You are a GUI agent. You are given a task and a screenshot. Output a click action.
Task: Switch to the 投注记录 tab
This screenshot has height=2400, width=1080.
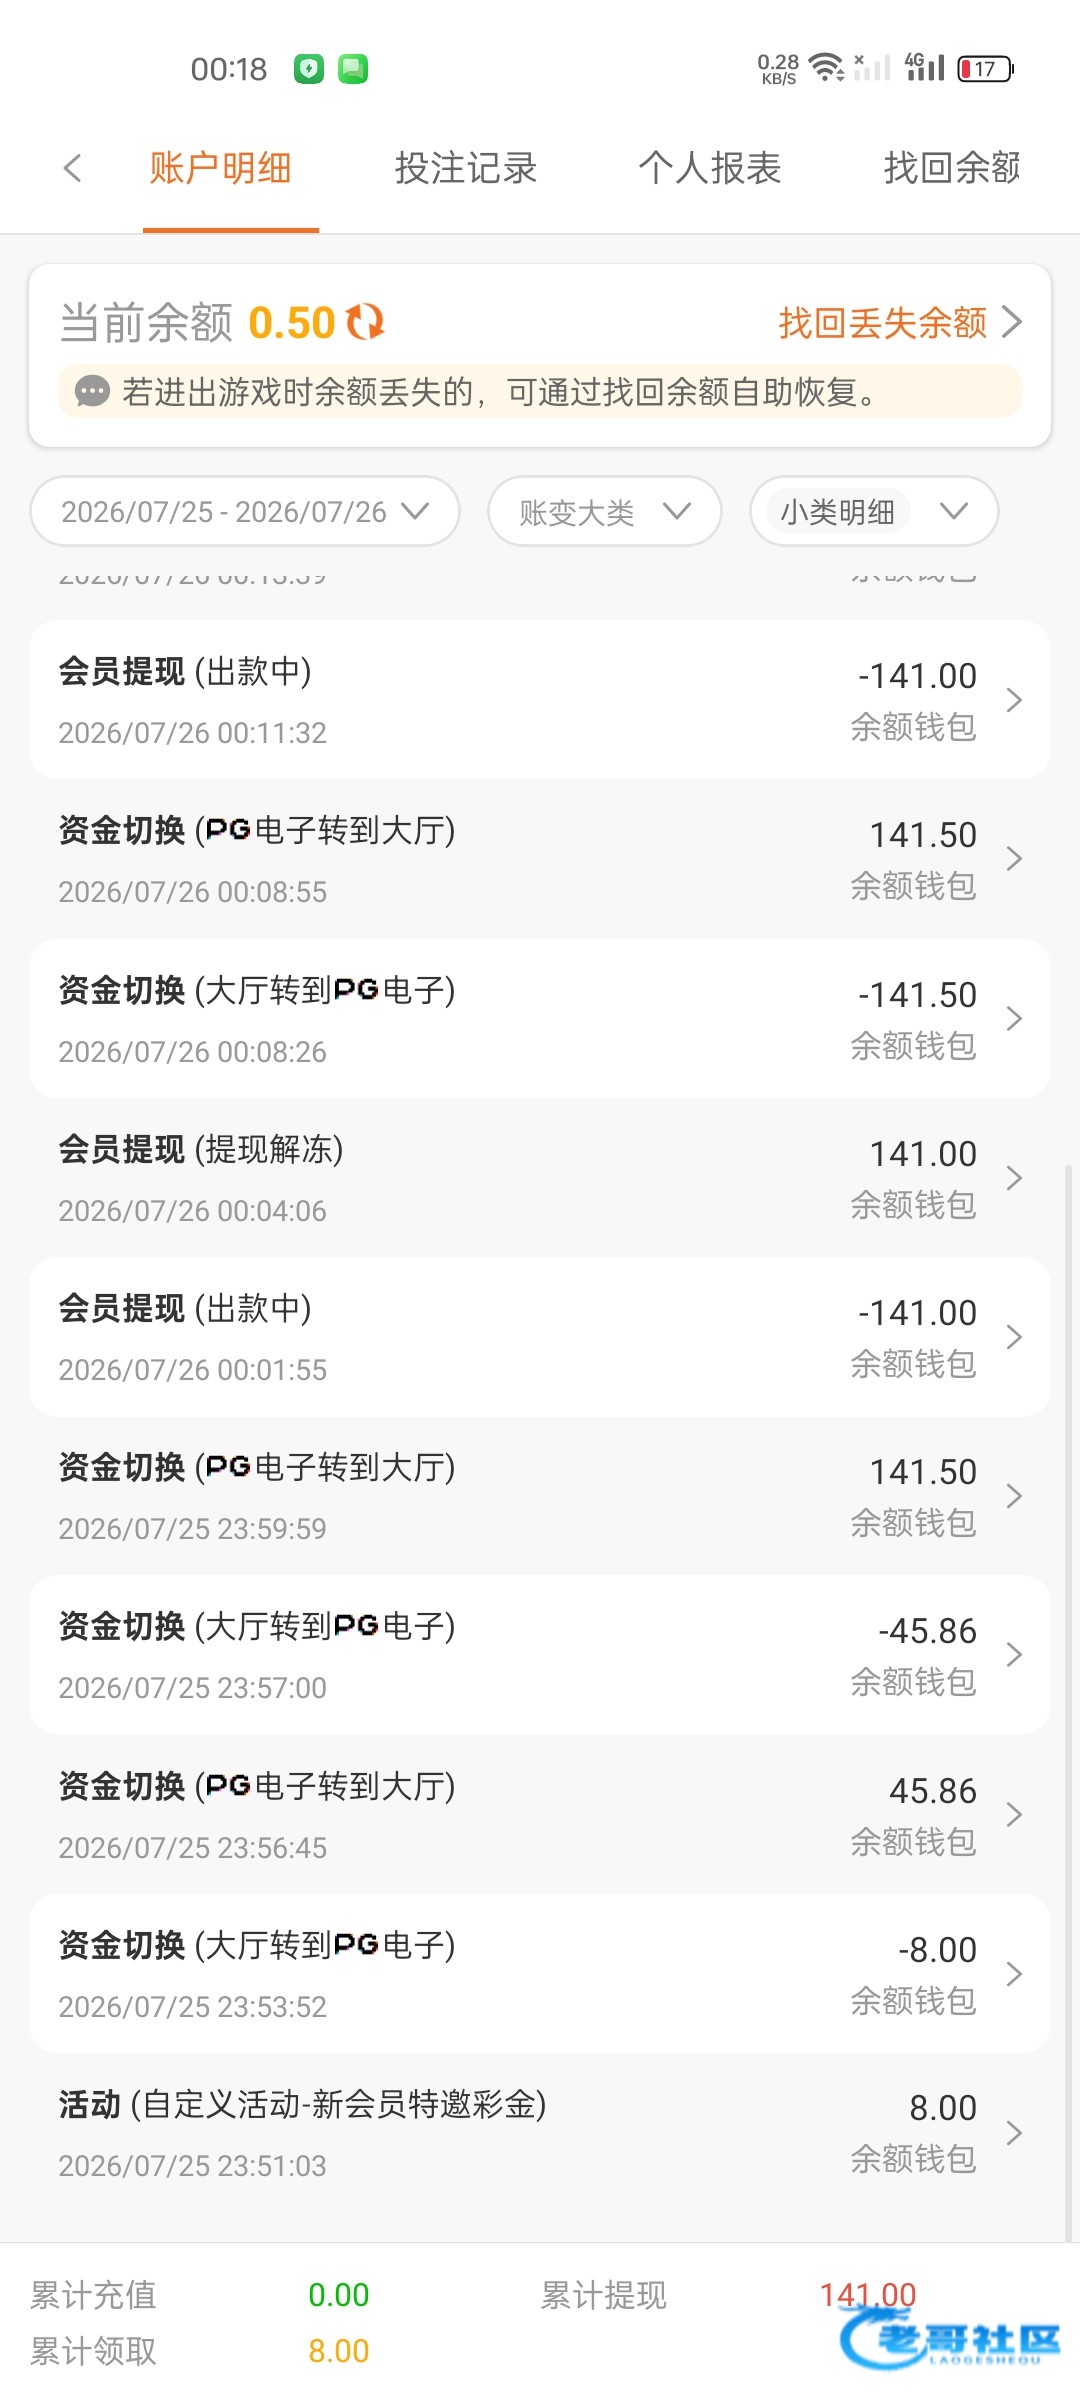pyautogui.click(x=466, y=168)
